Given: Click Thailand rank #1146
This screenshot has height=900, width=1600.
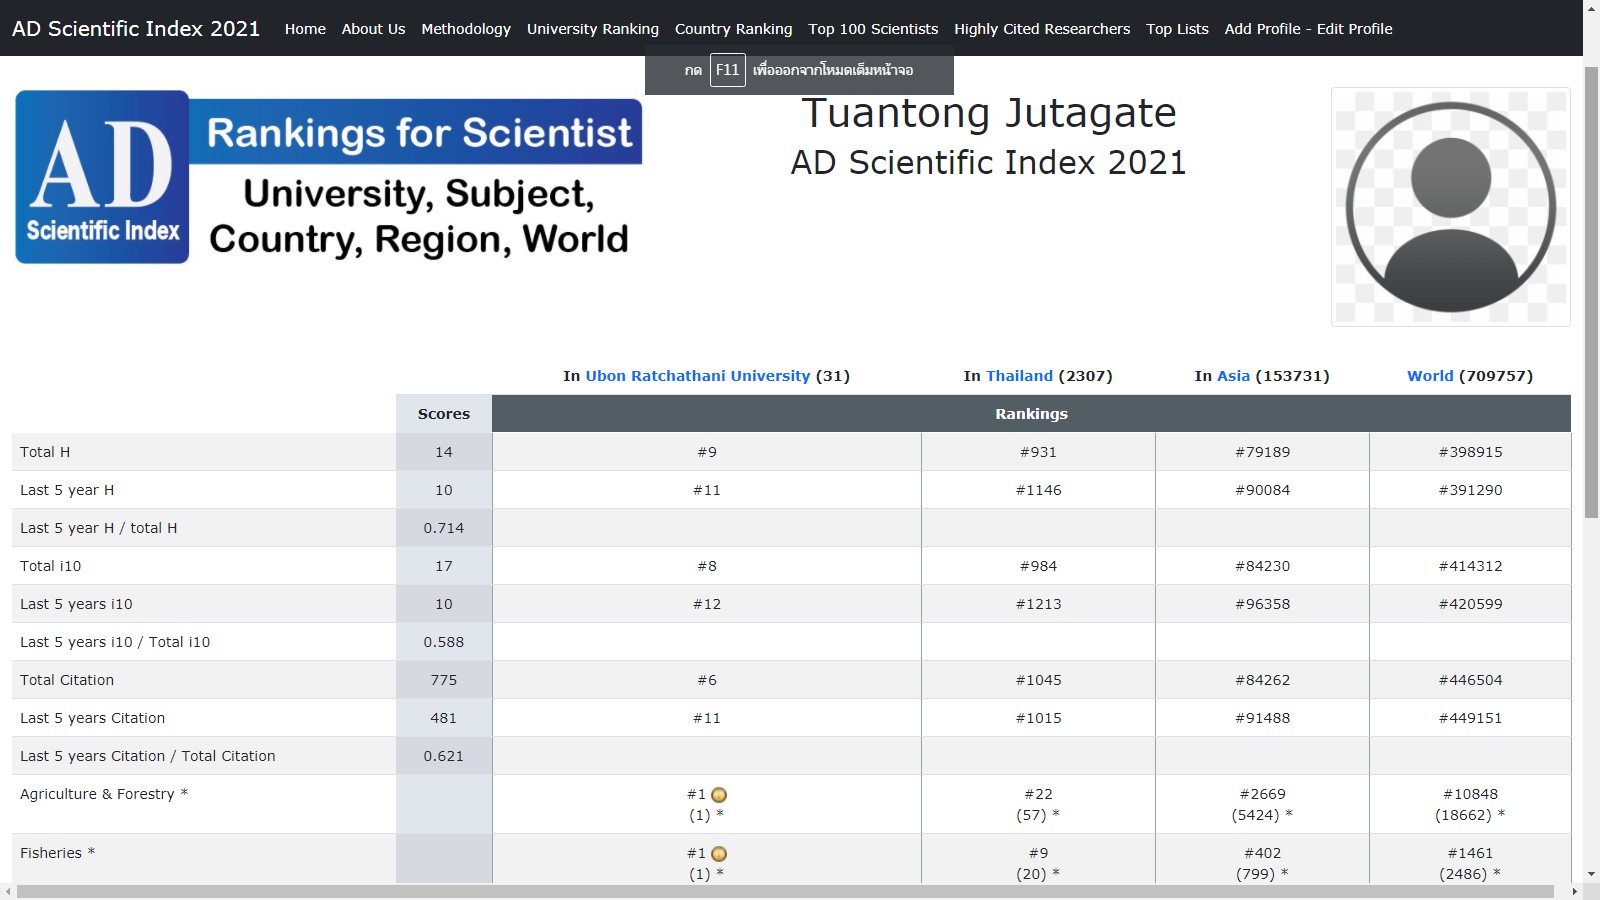Looking at the screenshot, I should [1038, 490].
